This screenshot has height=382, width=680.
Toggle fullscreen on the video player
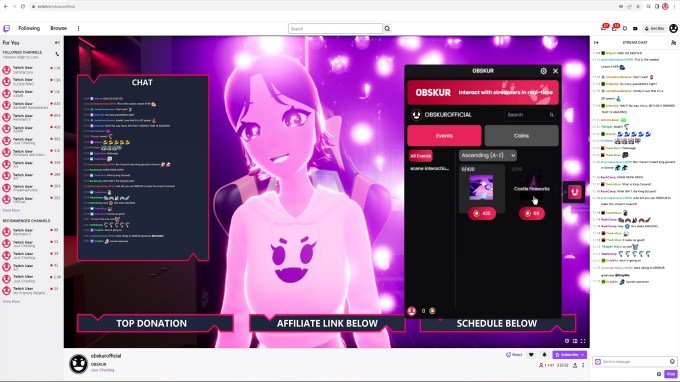tap(583, 341)
